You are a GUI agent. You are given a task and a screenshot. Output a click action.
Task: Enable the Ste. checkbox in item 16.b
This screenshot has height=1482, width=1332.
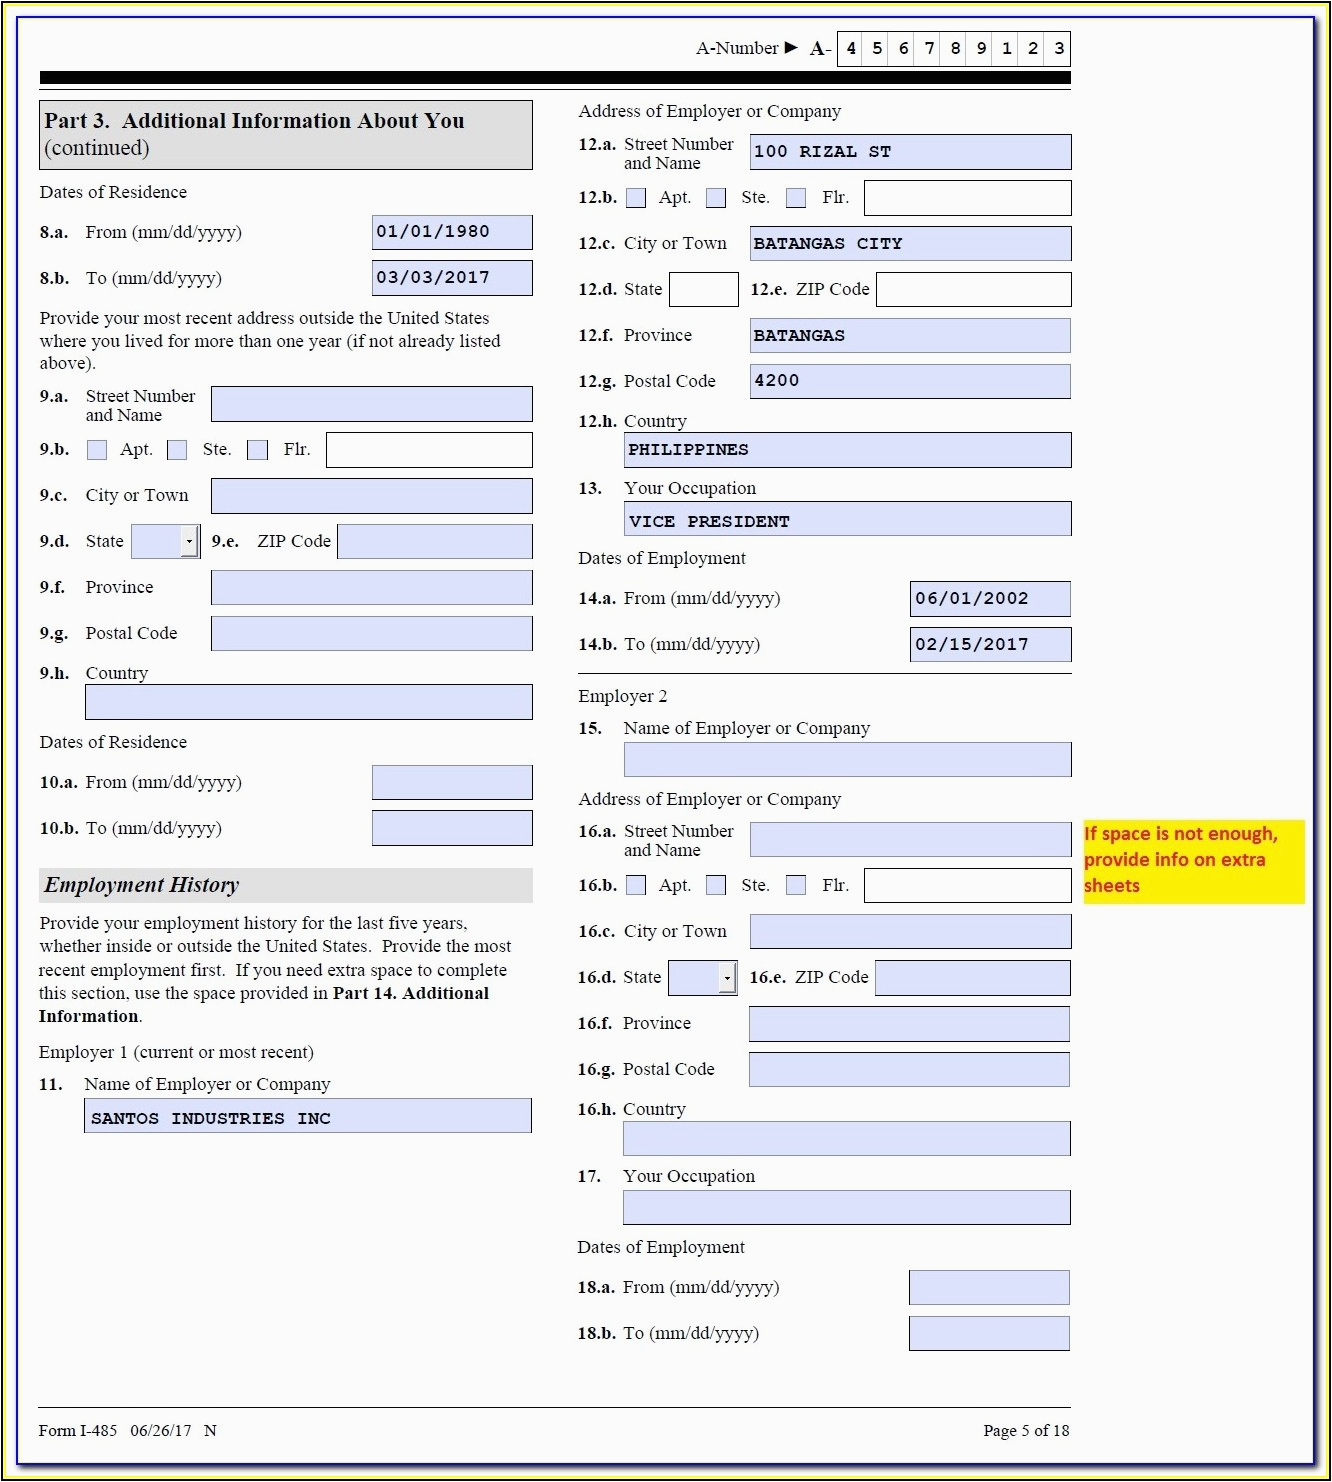(716, 885)
